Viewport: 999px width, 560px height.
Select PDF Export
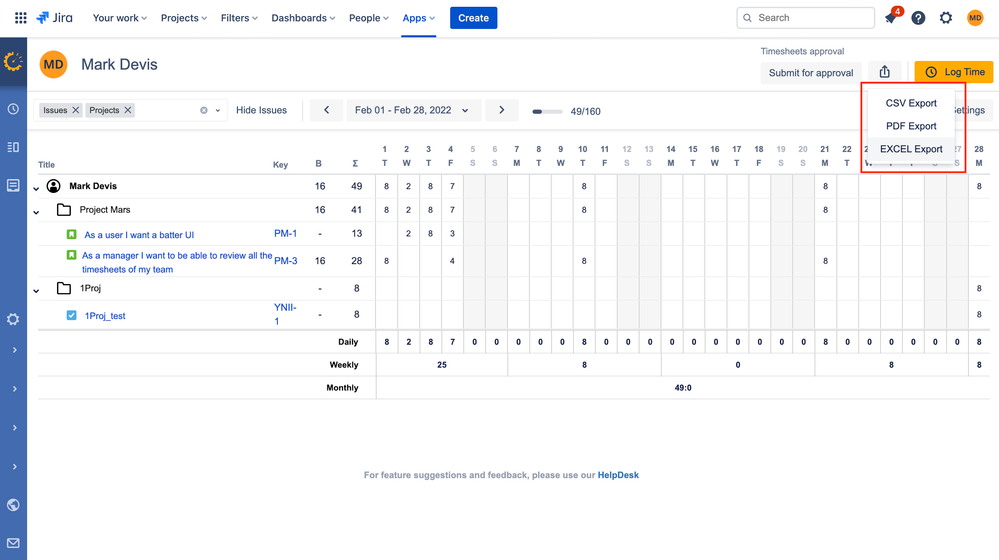(x=911, y=126)
